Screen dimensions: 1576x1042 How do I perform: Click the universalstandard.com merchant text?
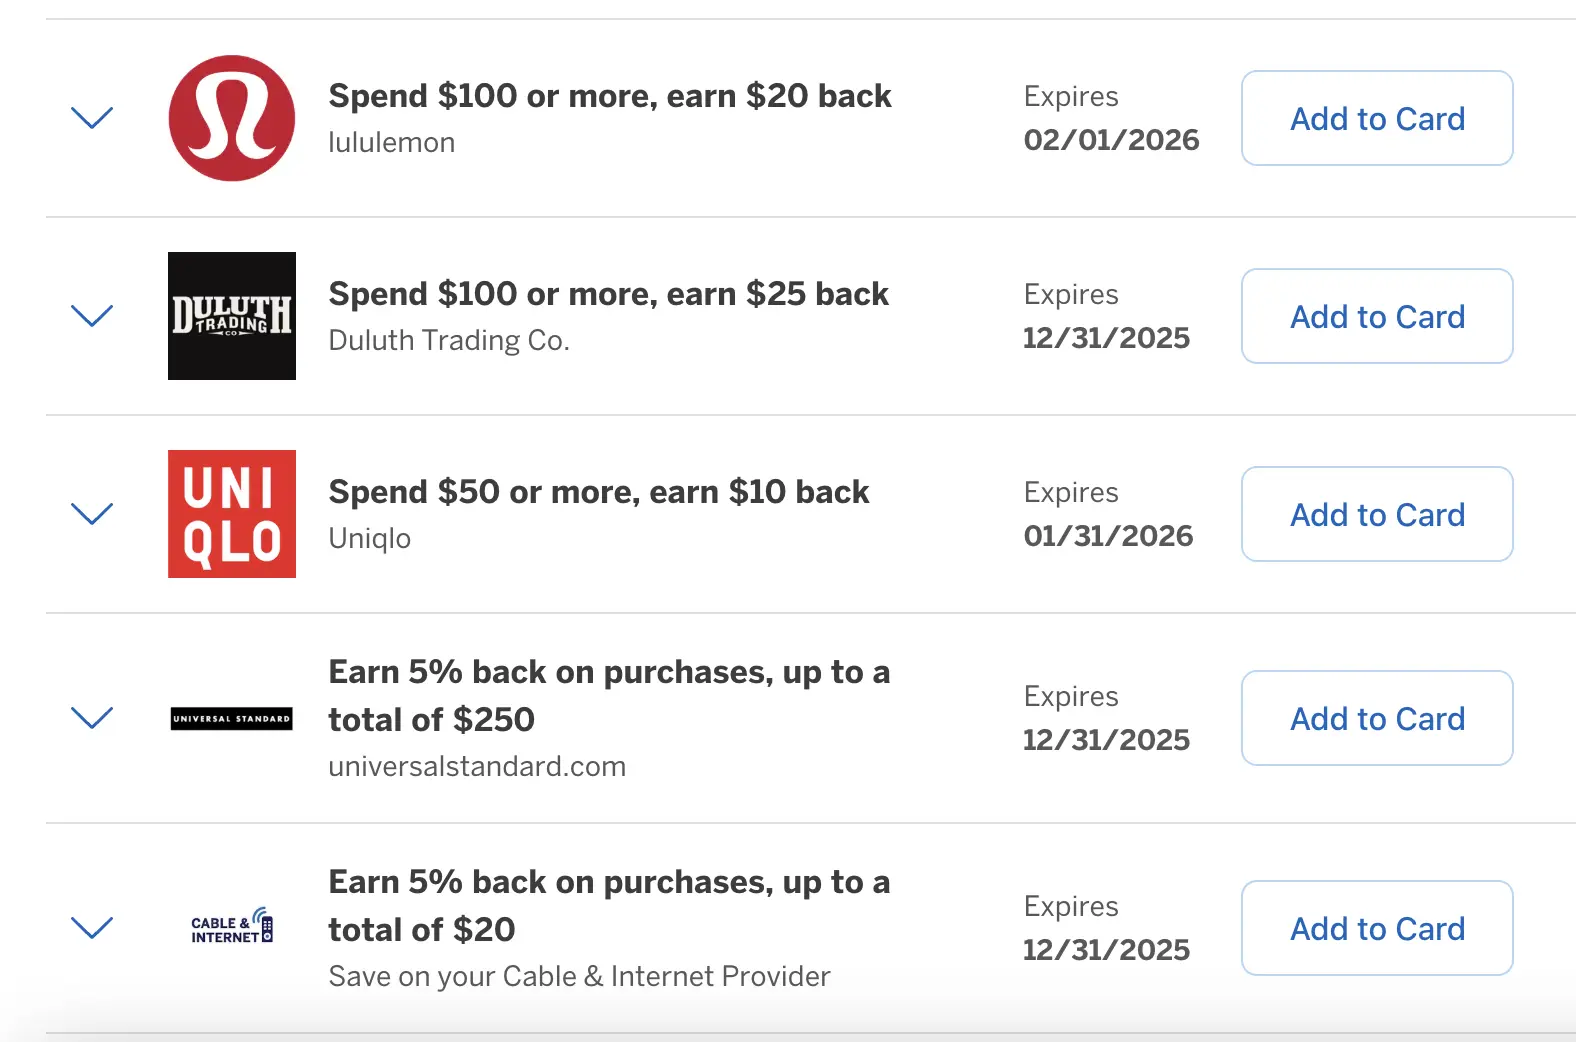[x=477, y=766]
